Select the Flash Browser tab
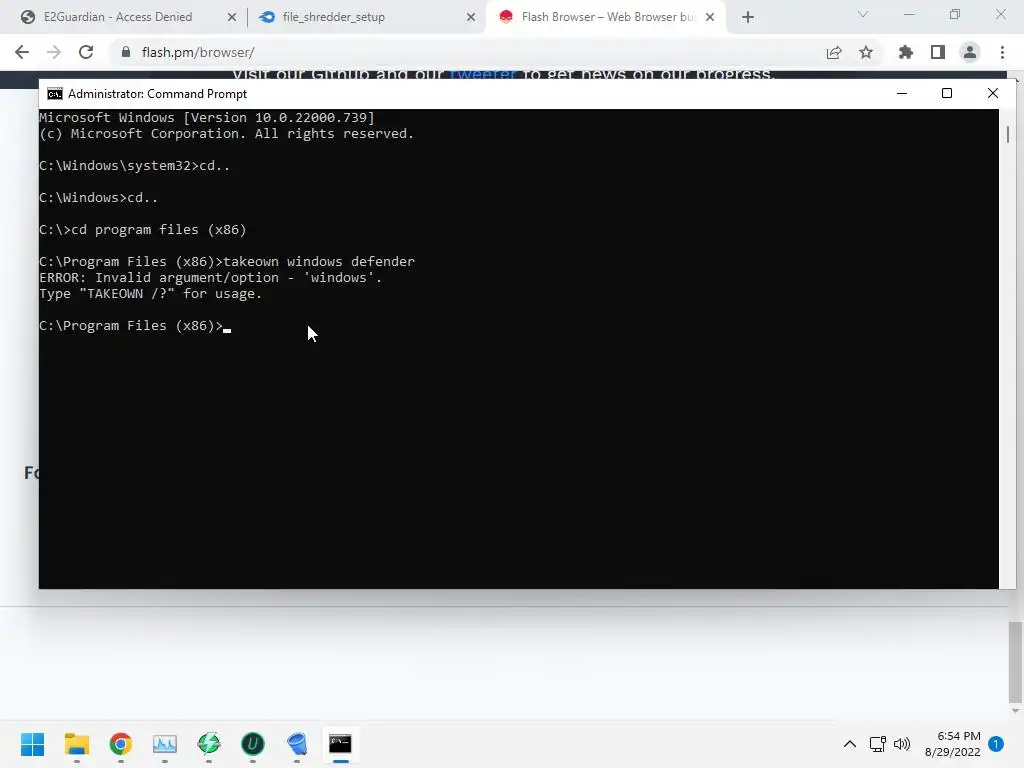 click(607, 17)
